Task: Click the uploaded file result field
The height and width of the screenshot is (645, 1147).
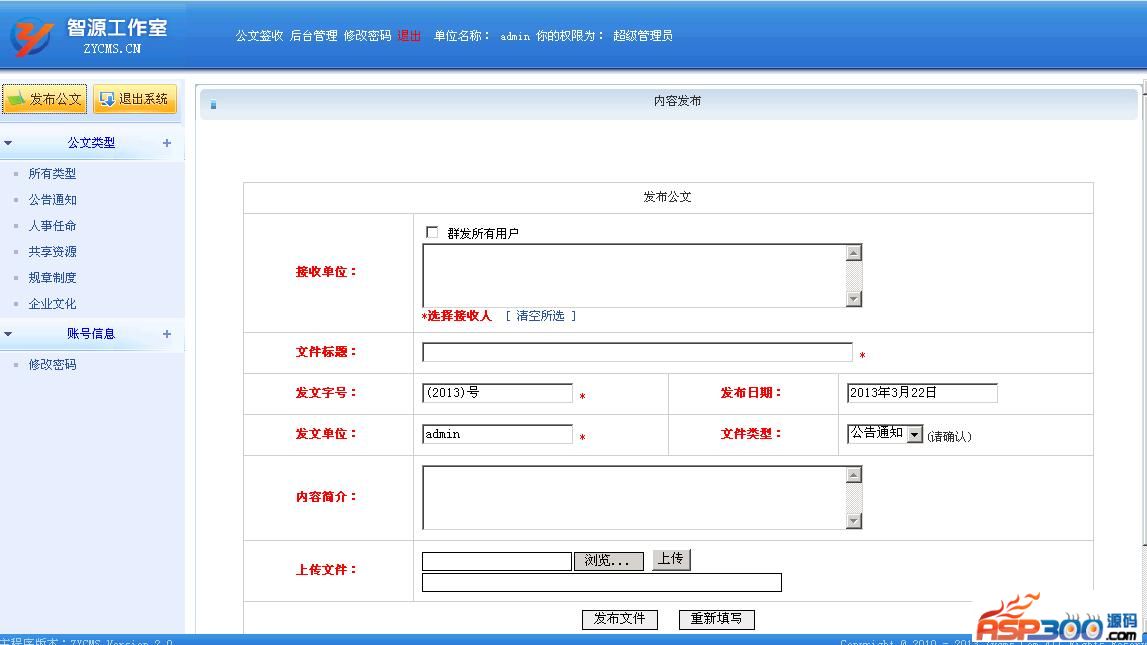Action: click(601, 582)
